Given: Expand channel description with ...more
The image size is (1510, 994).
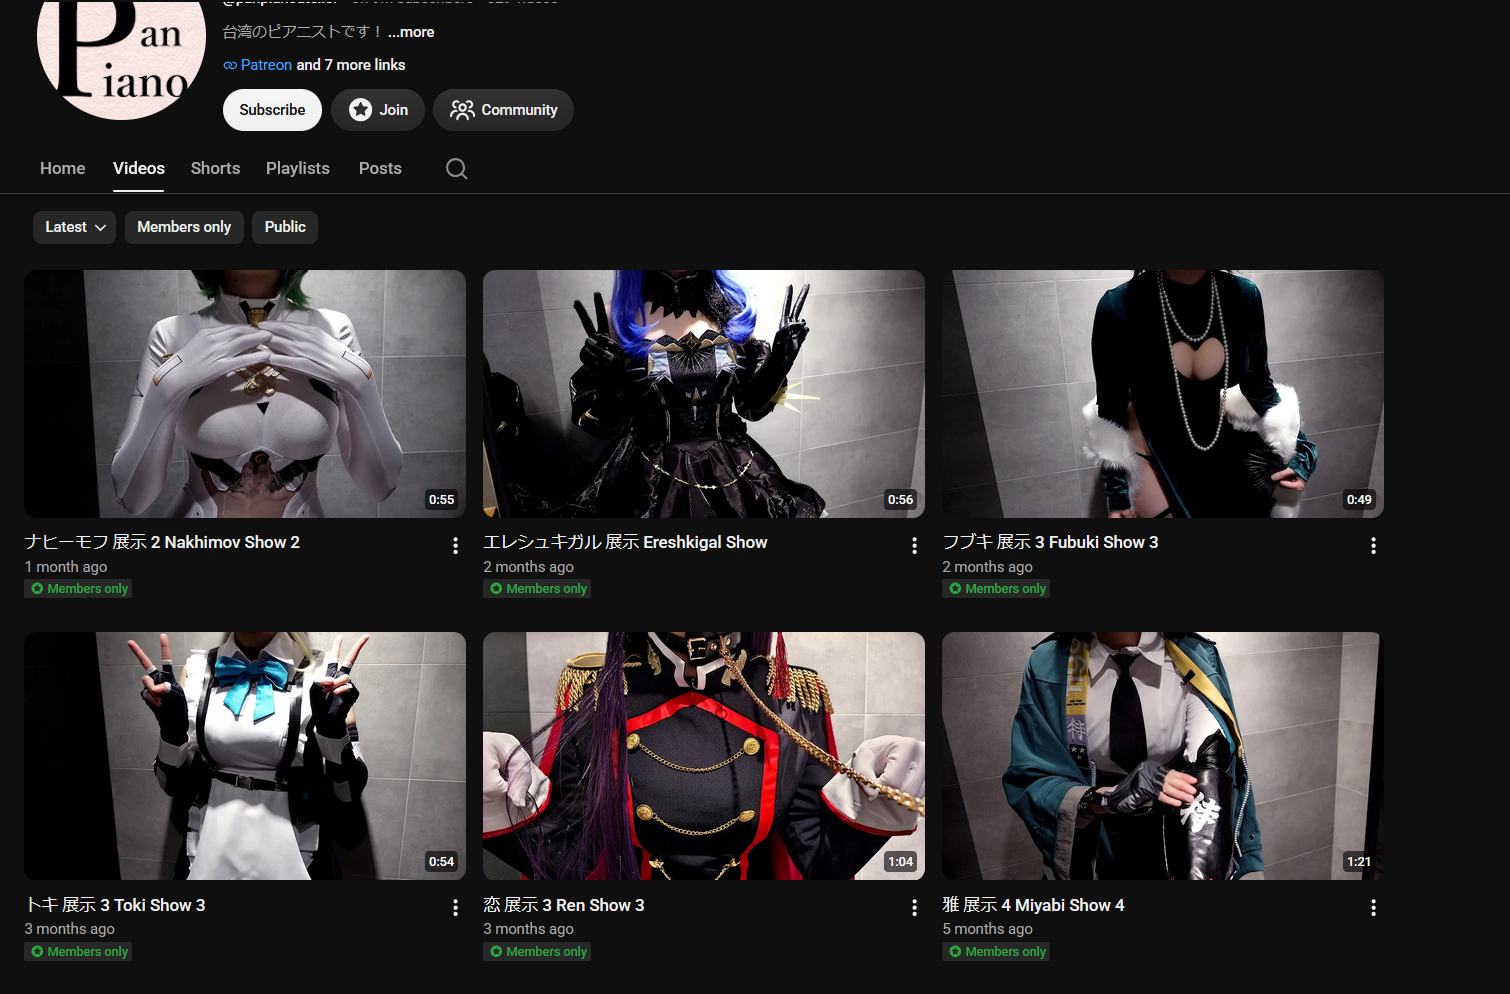Looking at the screenshot, I should (411, 32).
